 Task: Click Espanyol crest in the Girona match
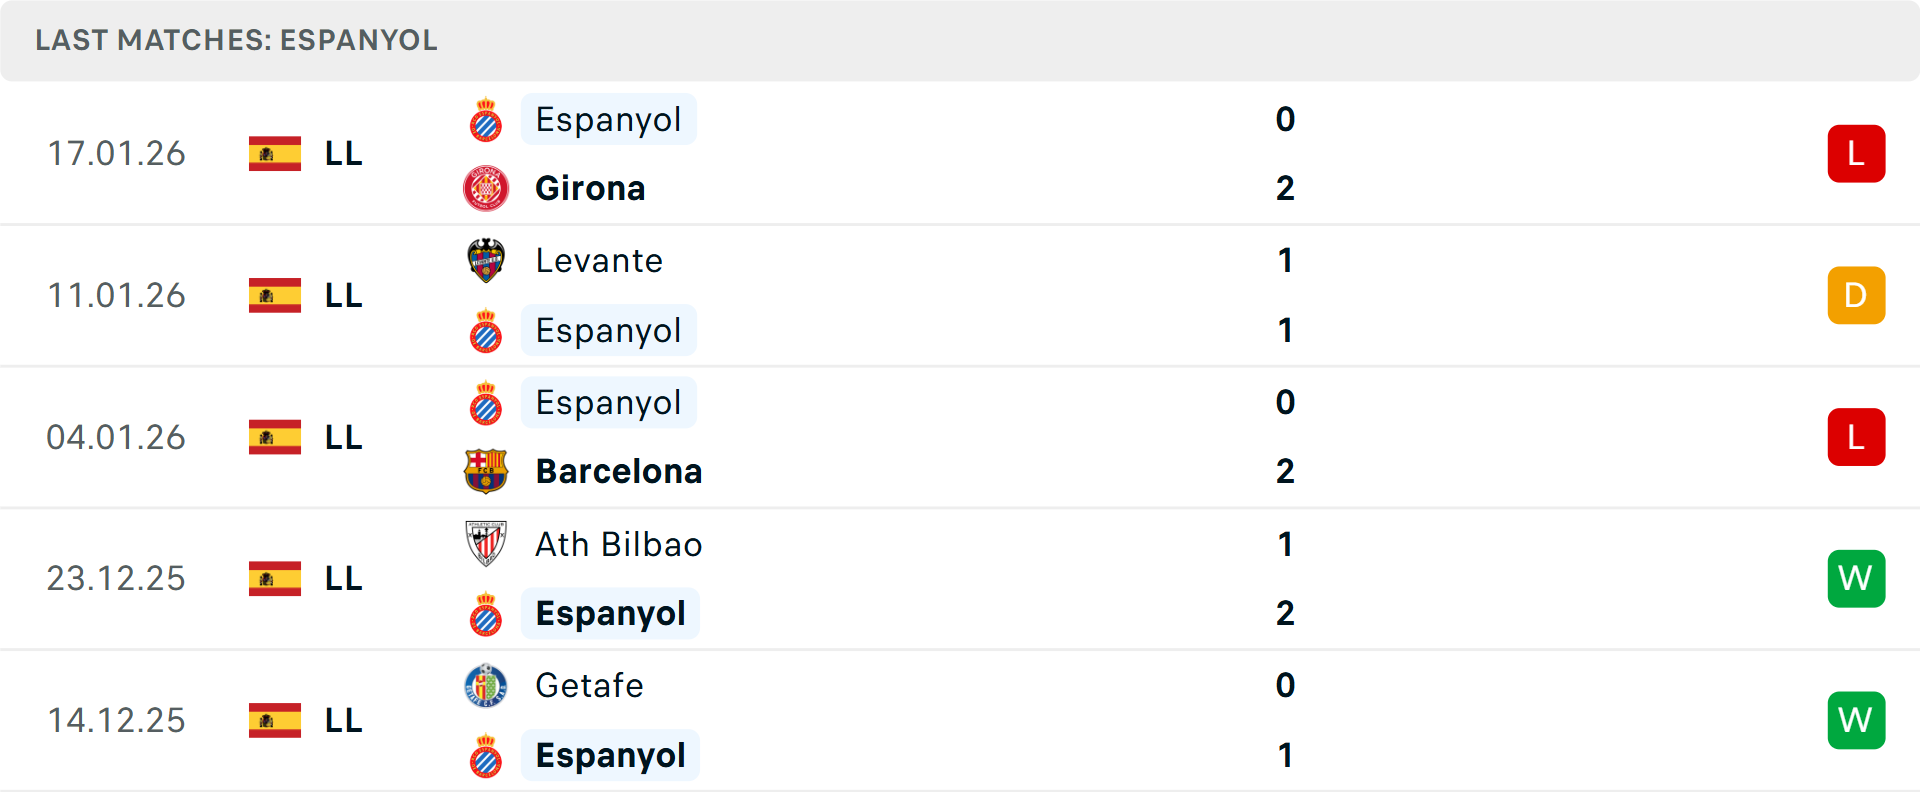[486, 120]
